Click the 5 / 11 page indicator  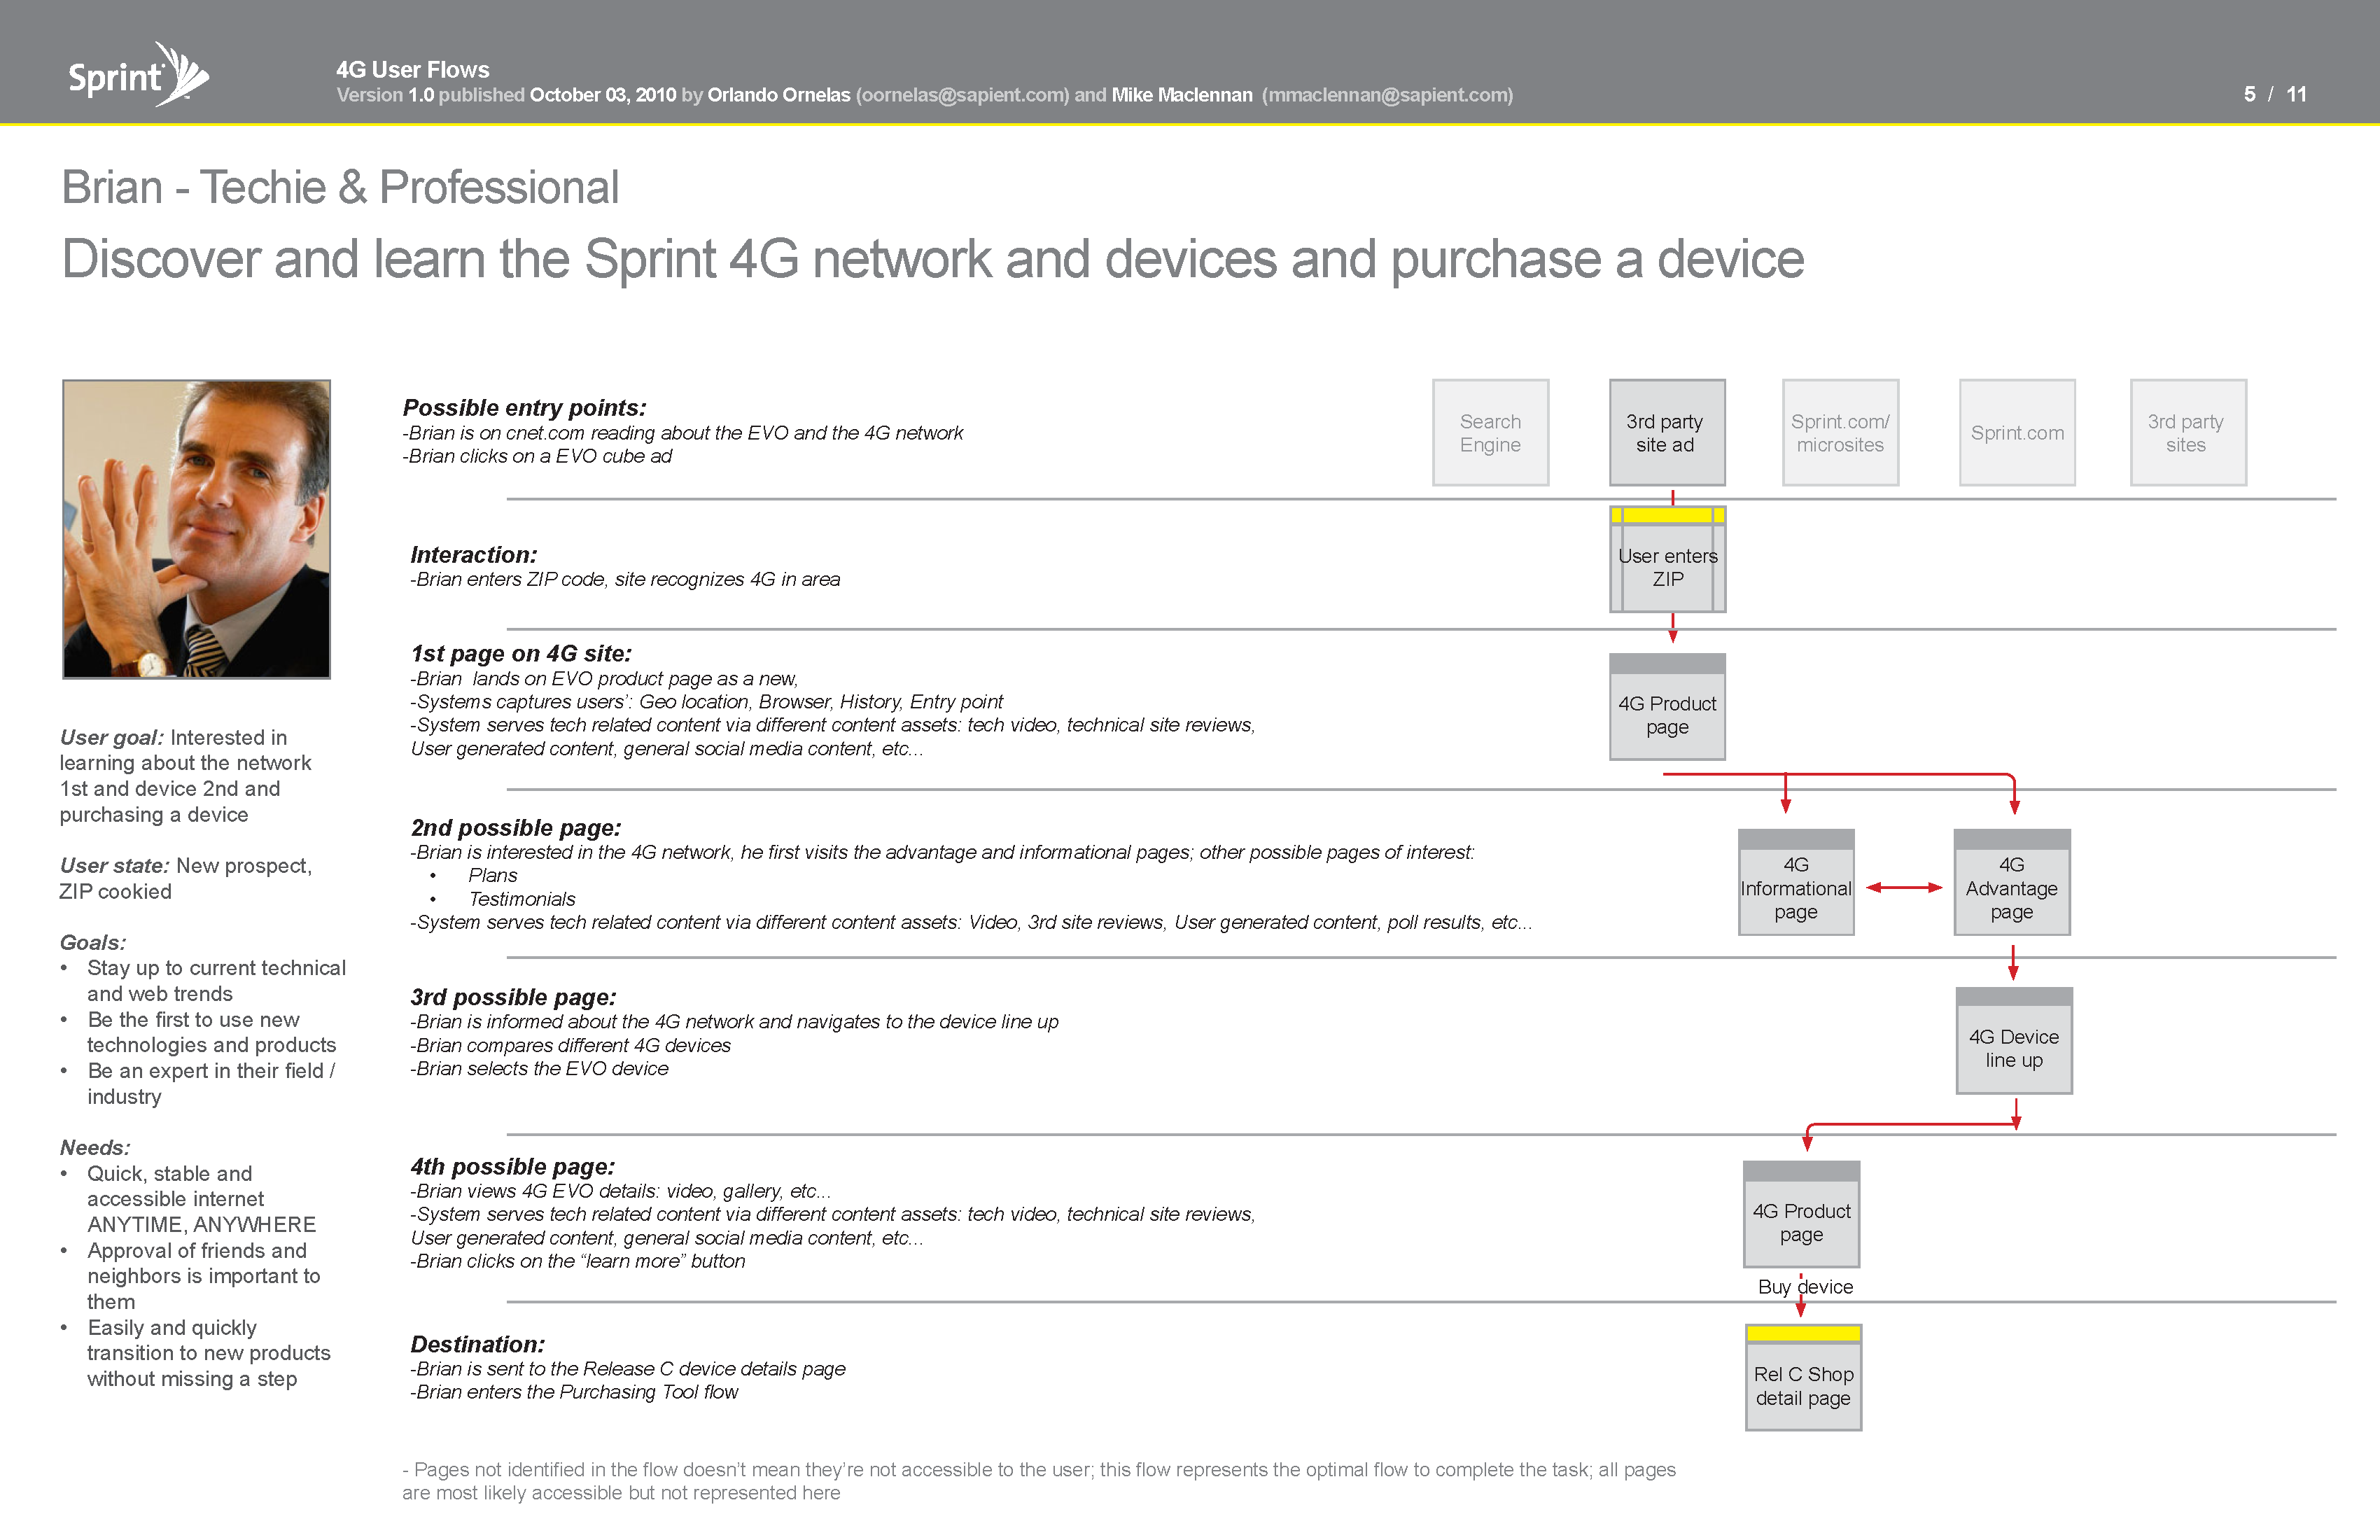pyautogui.click(x=2274, y=94)
